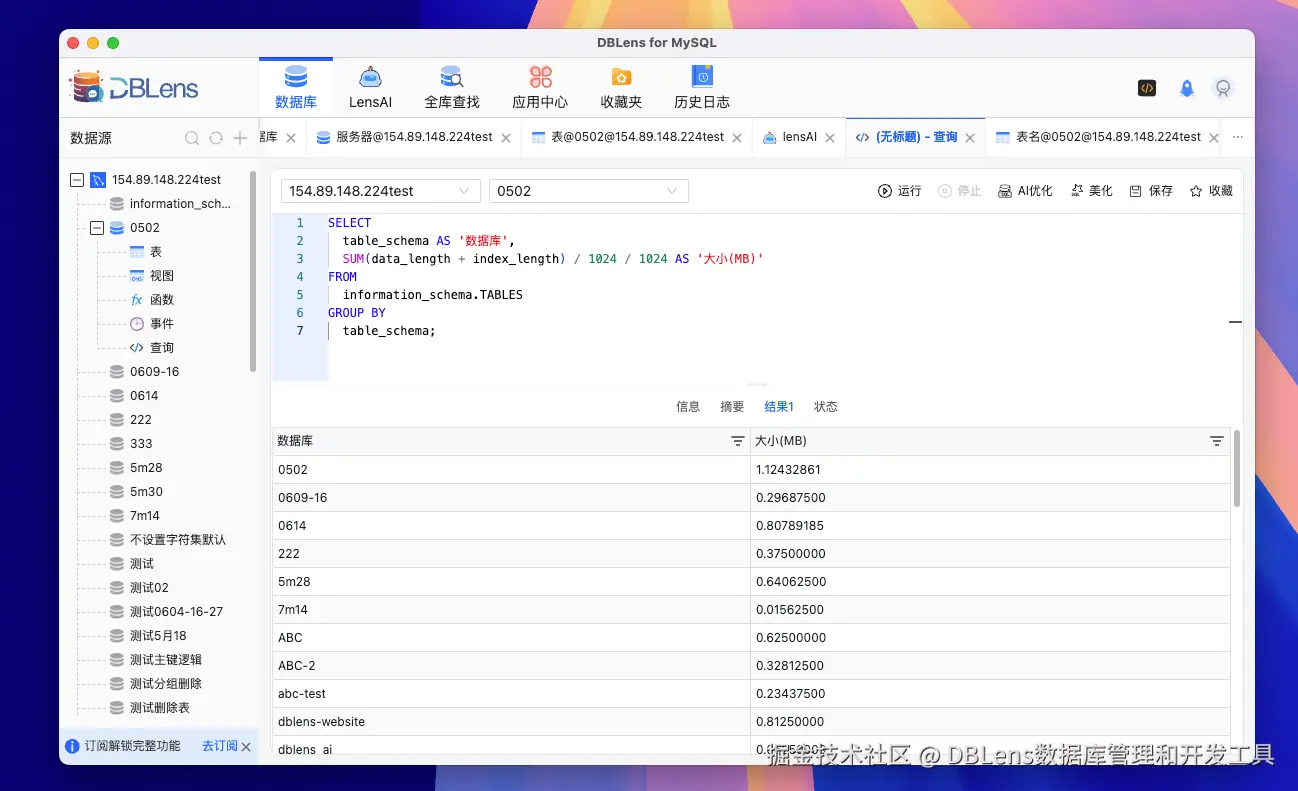Viewport: 1298px width, 791px height.
Task: Click result cell 1.12432861
Action: [990, 470]
